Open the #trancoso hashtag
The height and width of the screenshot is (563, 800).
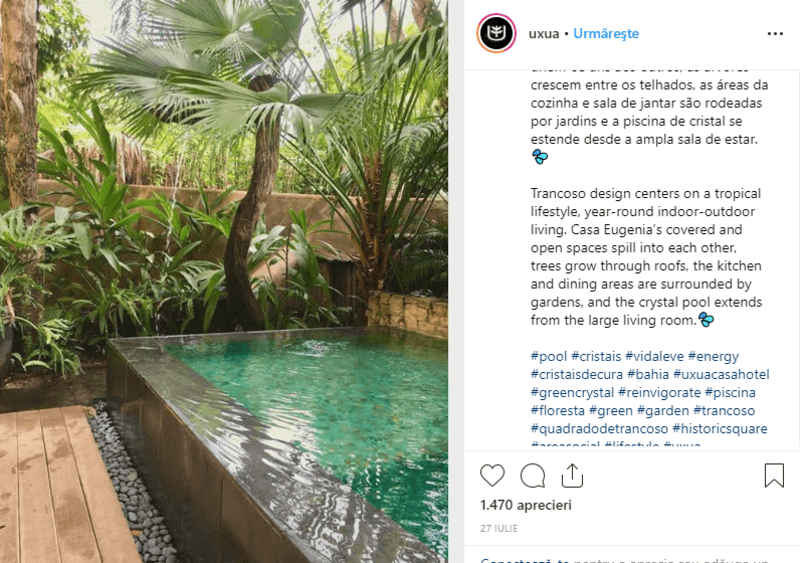pos(724,410)
